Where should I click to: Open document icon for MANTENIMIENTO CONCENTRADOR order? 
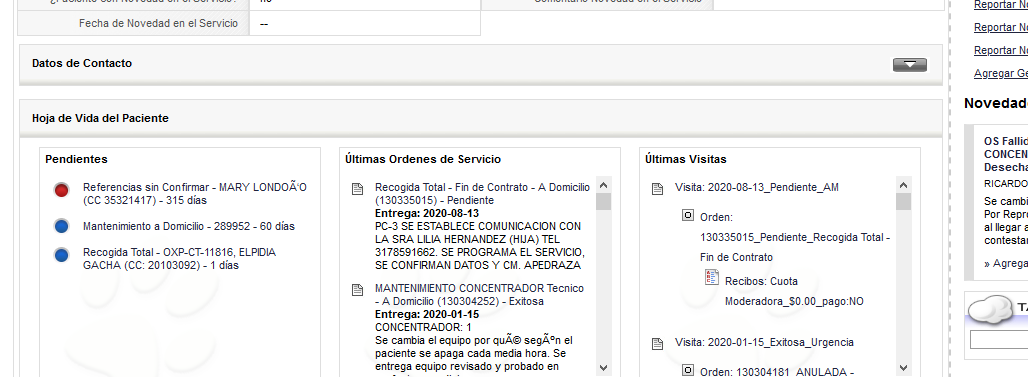(x=358, y=290)
